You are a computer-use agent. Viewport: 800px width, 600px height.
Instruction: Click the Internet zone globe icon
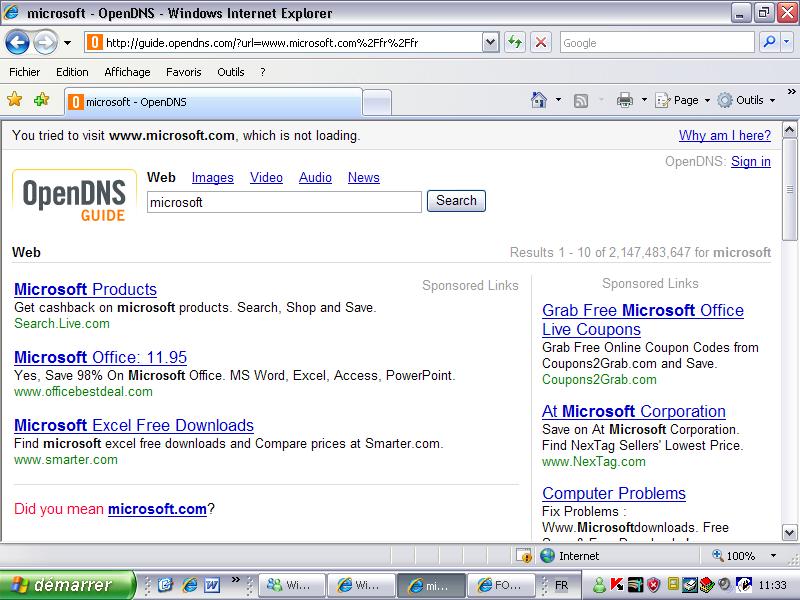point(547,556)
